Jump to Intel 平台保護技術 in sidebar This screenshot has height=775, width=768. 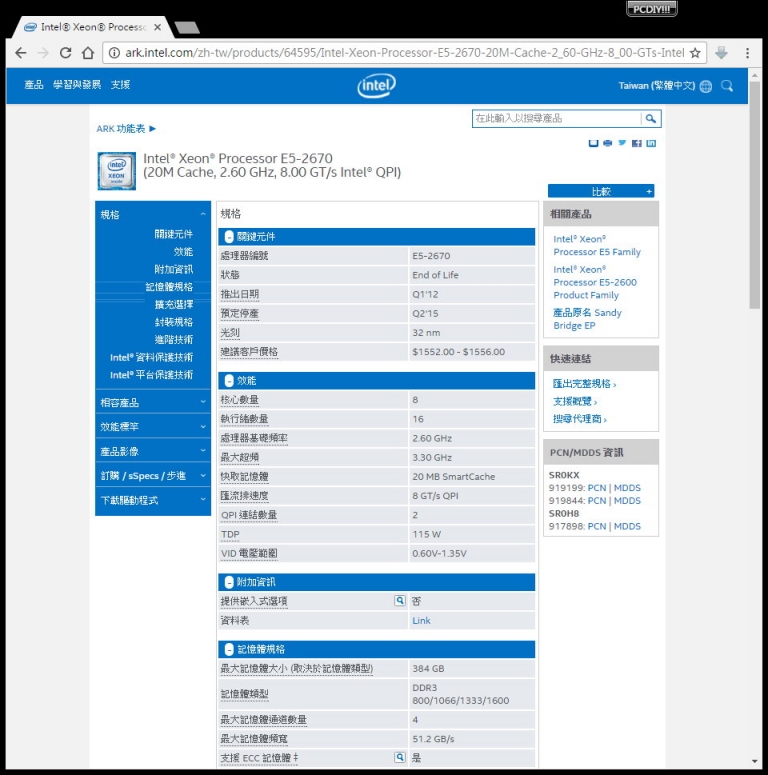pos(151,375)
